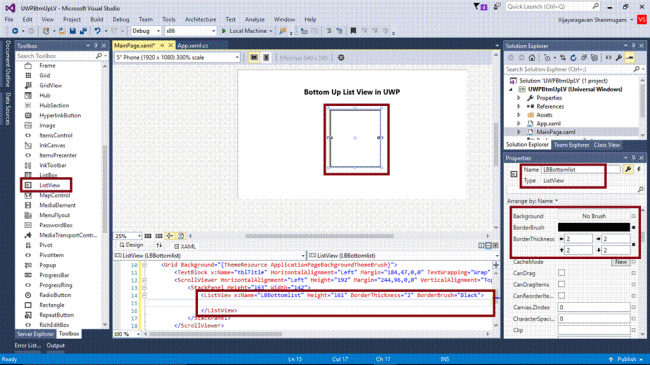The height and width of the screenshot is (365, 650).
Task: Switch to the App.xaml.cs tab
Action: [x=193, y=45]
